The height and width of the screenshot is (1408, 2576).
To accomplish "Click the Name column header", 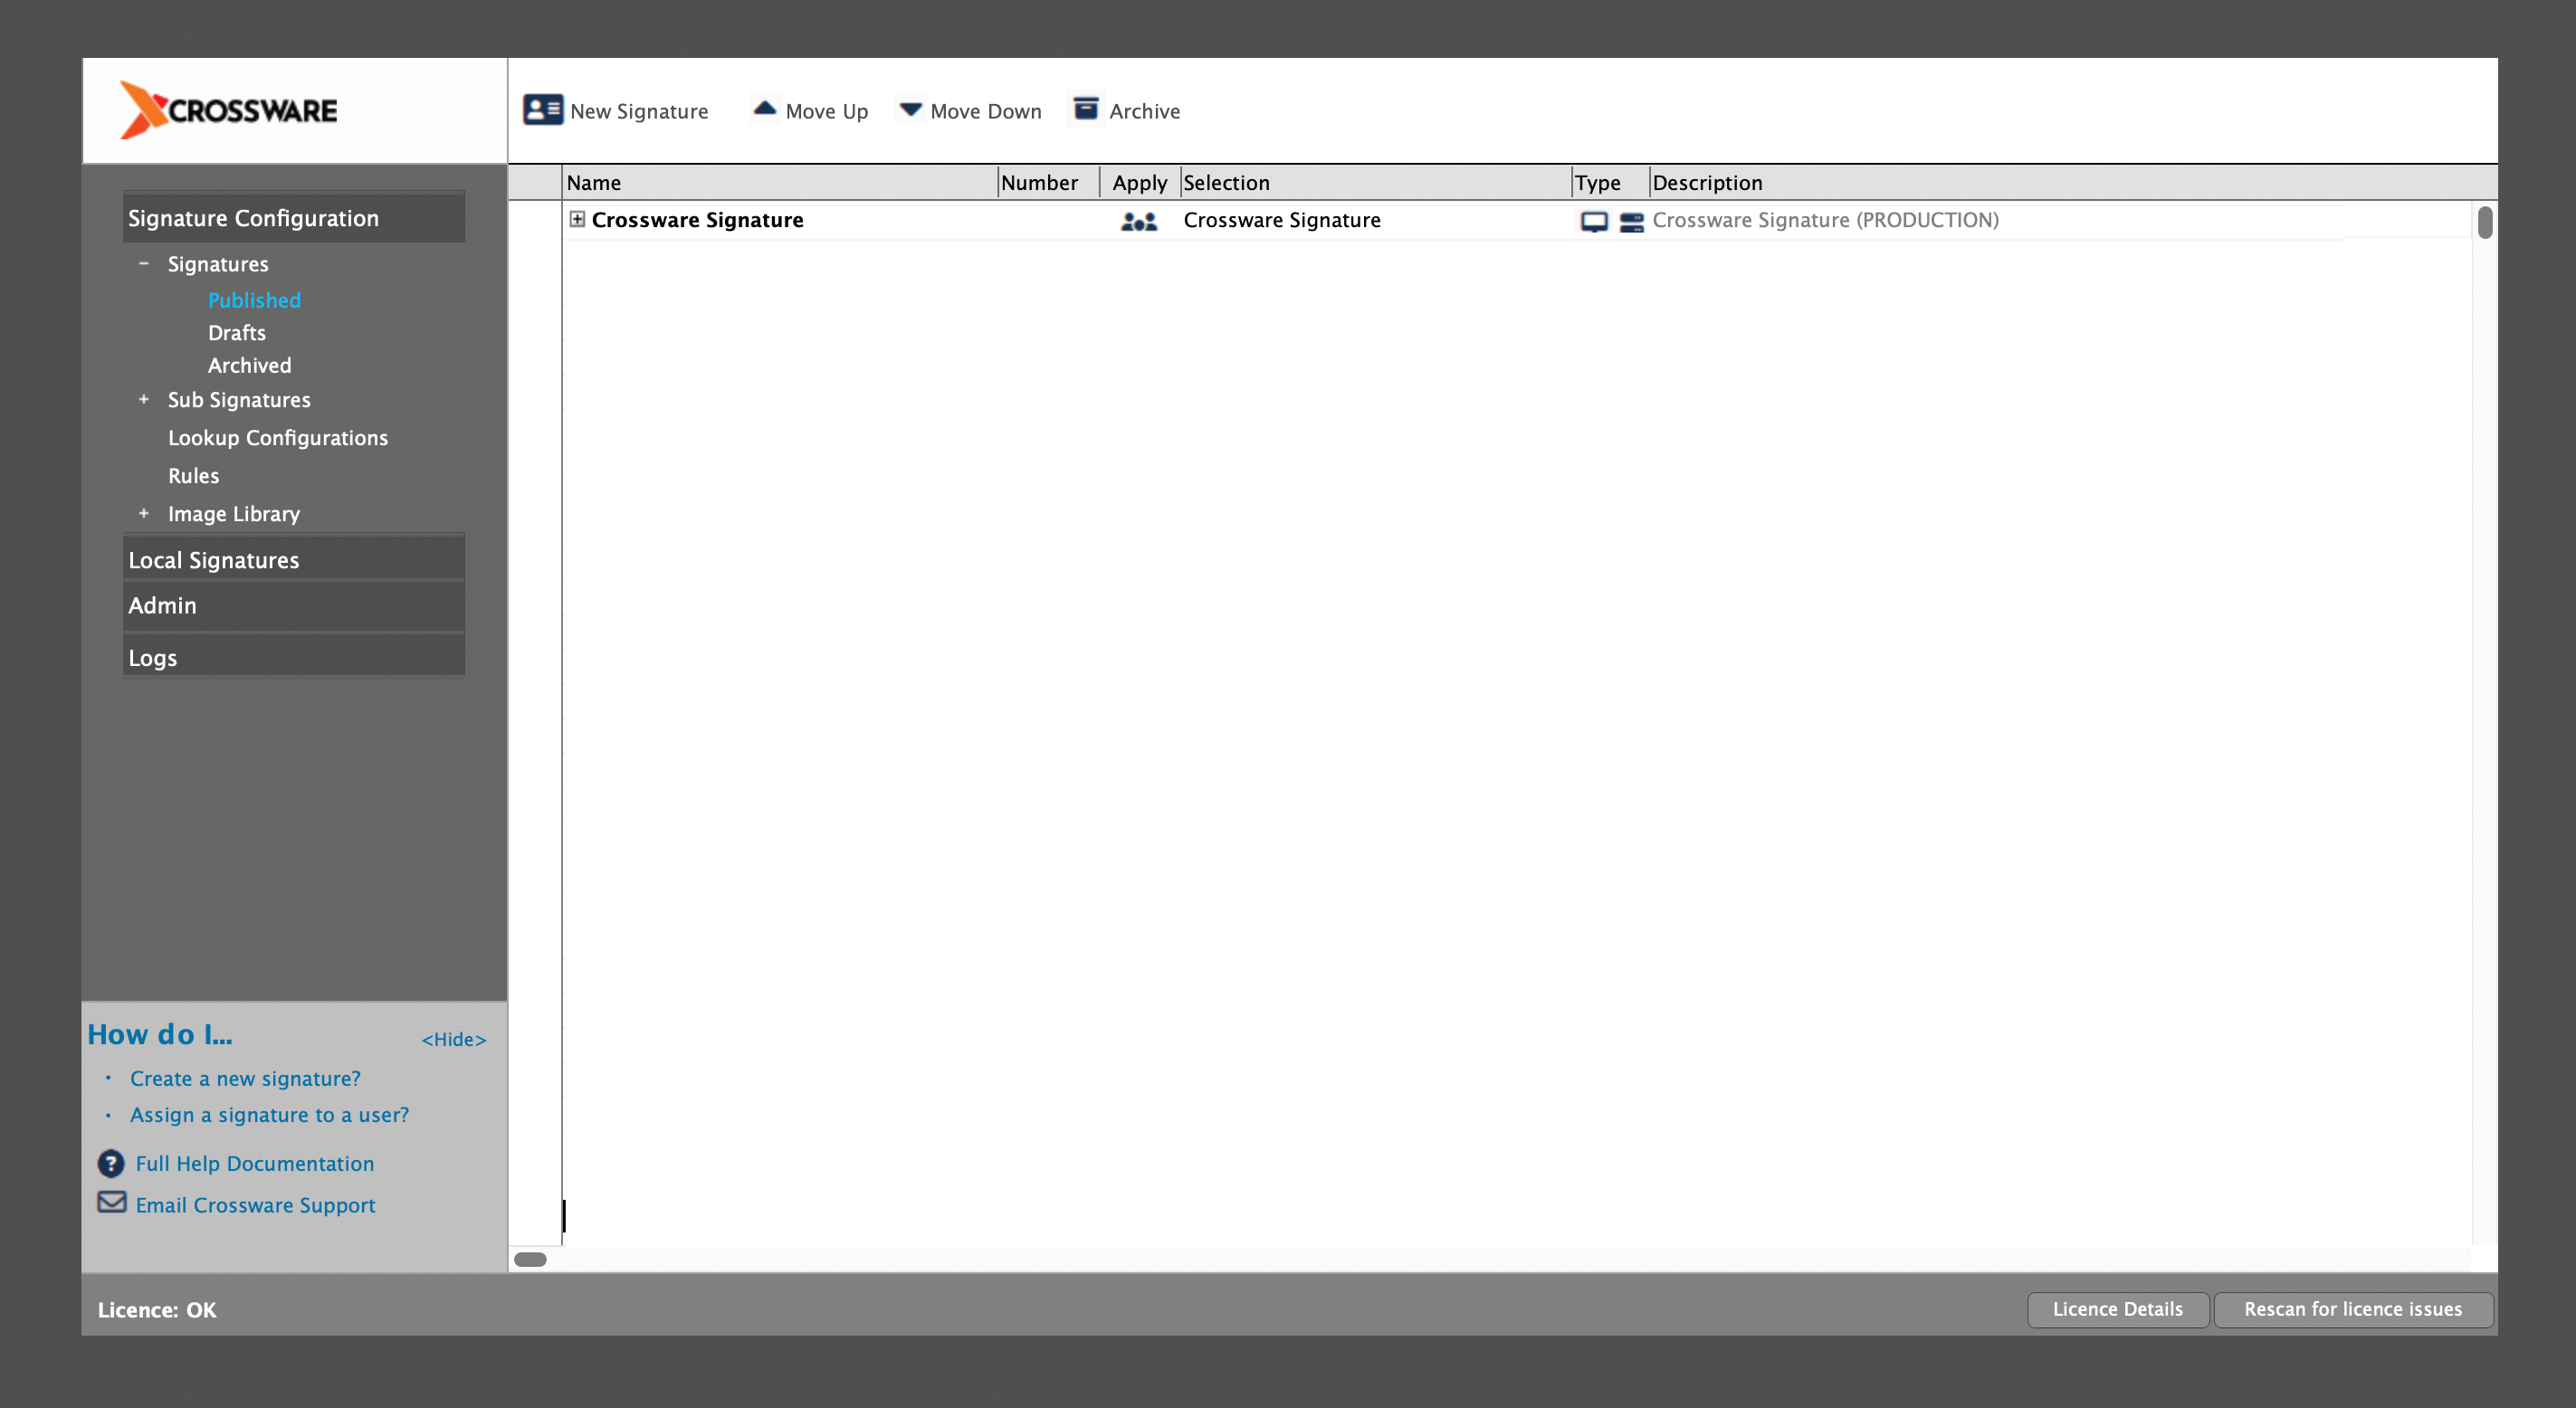I will tap(780, 183).
